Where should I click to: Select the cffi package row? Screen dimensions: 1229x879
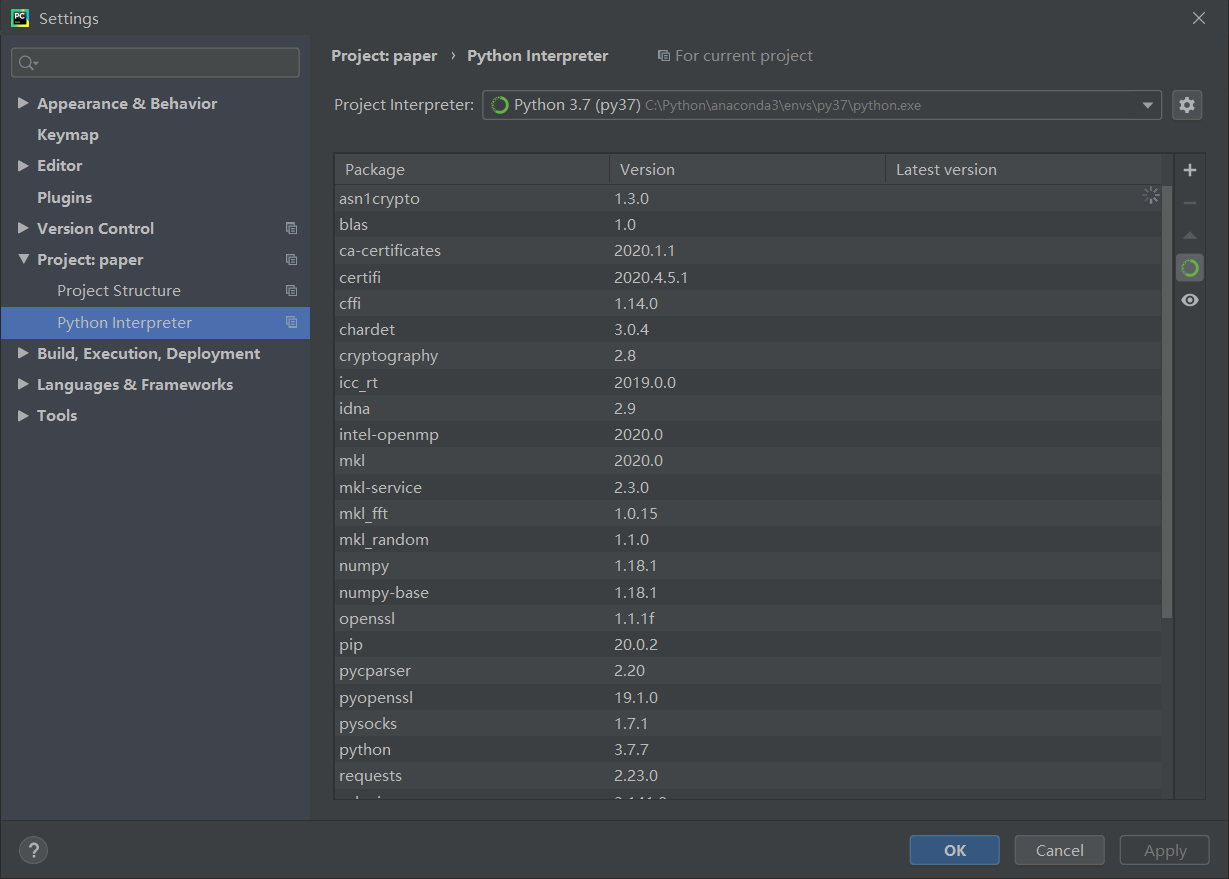pos(748,303)
